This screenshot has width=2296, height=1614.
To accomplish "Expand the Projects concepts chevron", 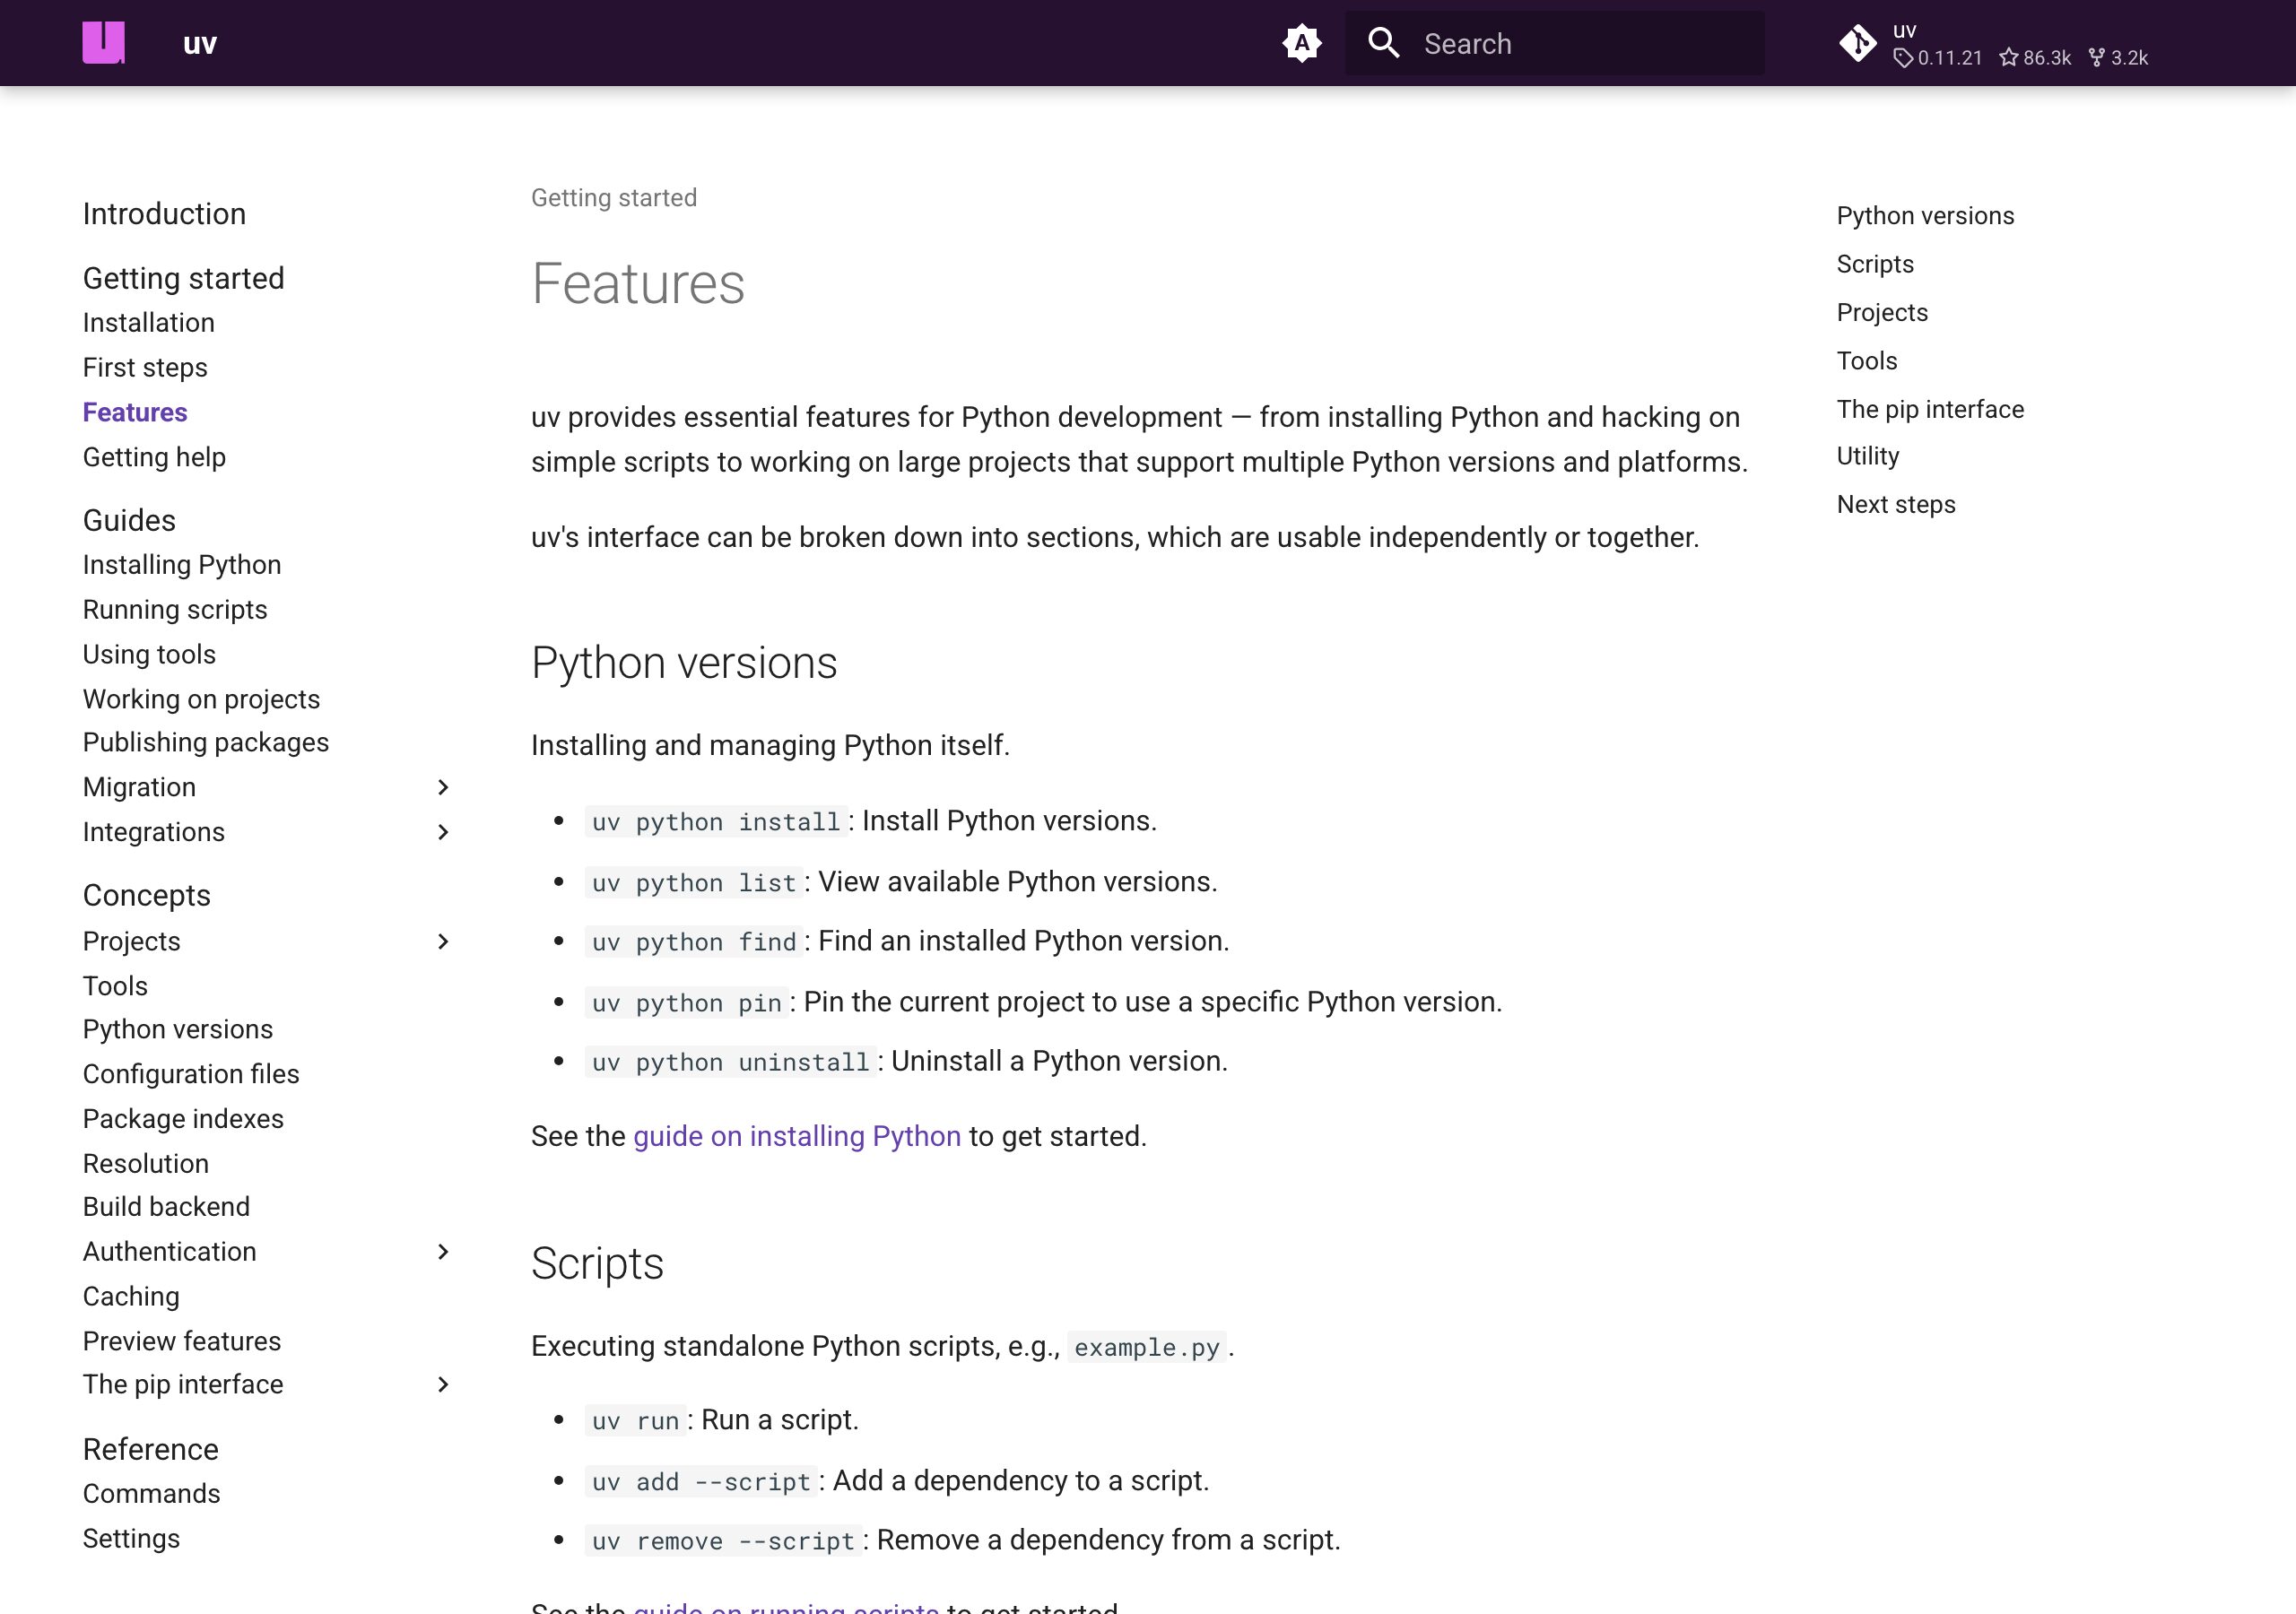I will (443, 942).
